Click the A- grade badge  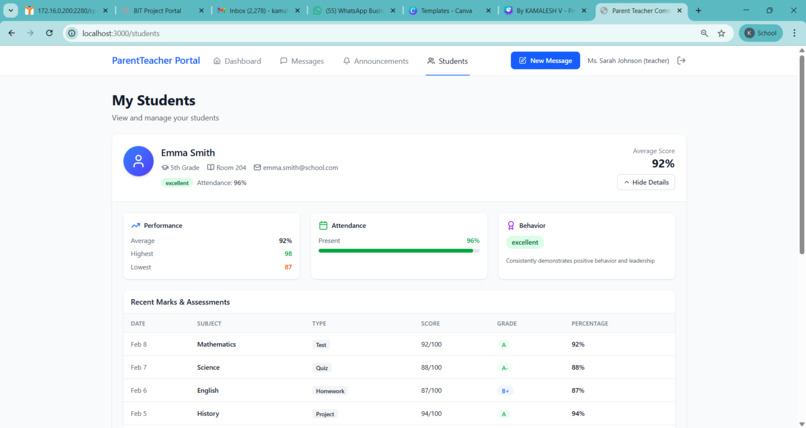(x=504, y=368)
